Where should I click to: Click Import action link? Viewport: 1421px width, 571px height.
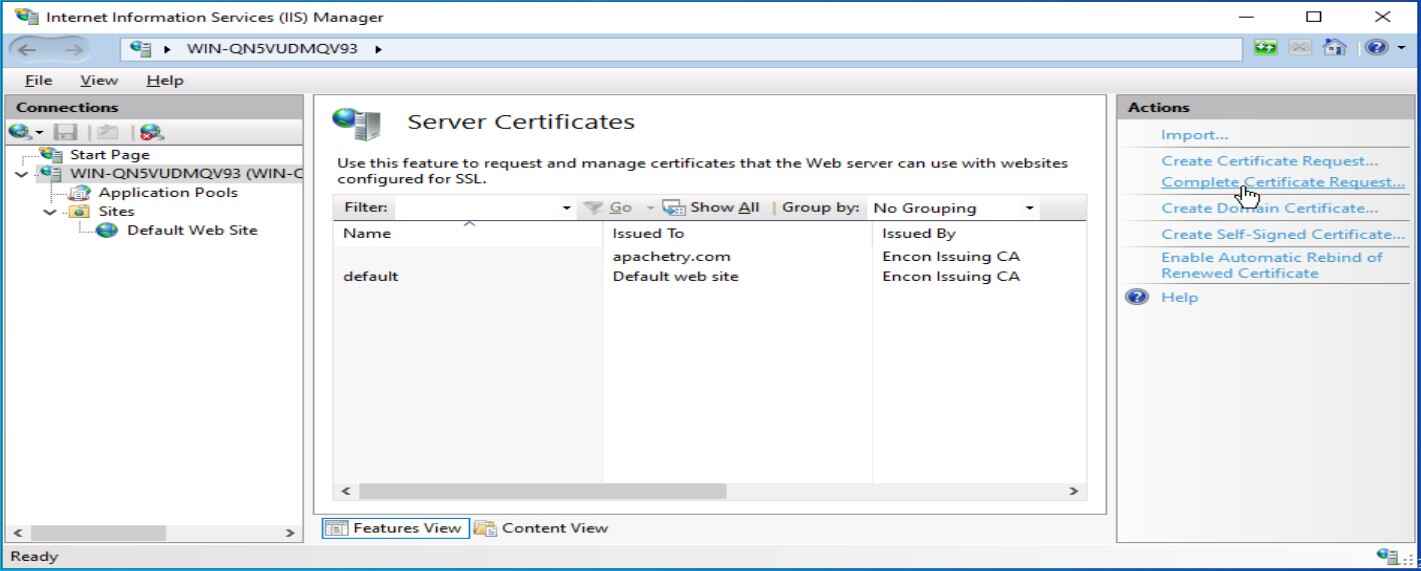(x=1194, y=135)
